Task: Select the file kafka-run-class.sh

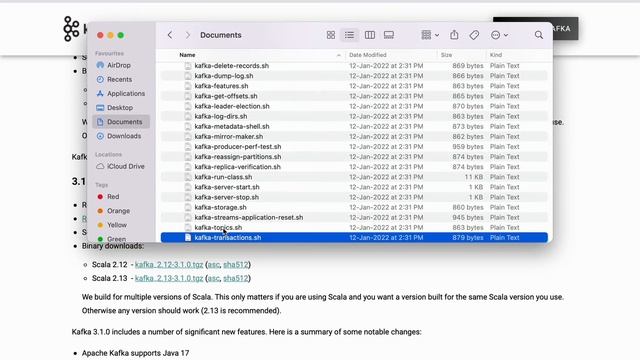Action: (x=223, y=177)
